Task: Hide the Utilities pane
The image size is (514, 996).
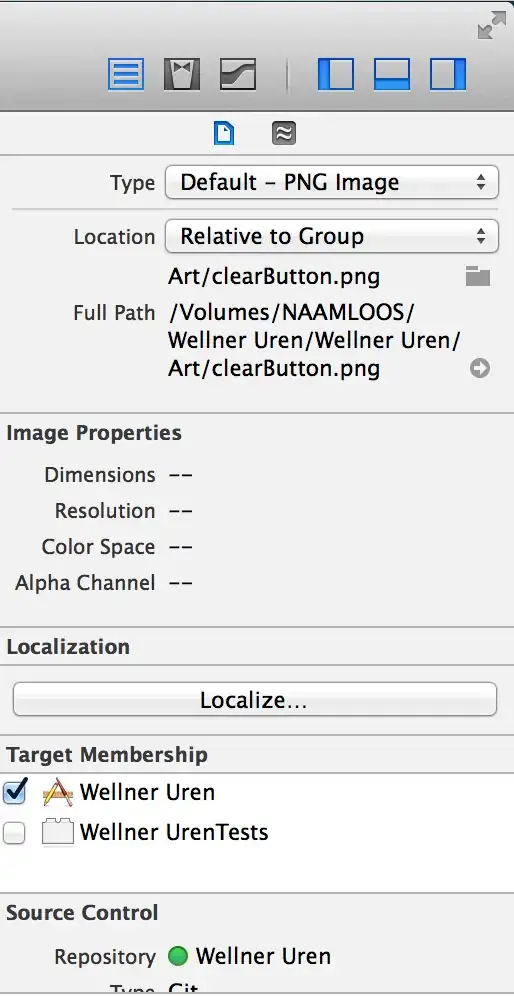Action: tap(448, 74)
